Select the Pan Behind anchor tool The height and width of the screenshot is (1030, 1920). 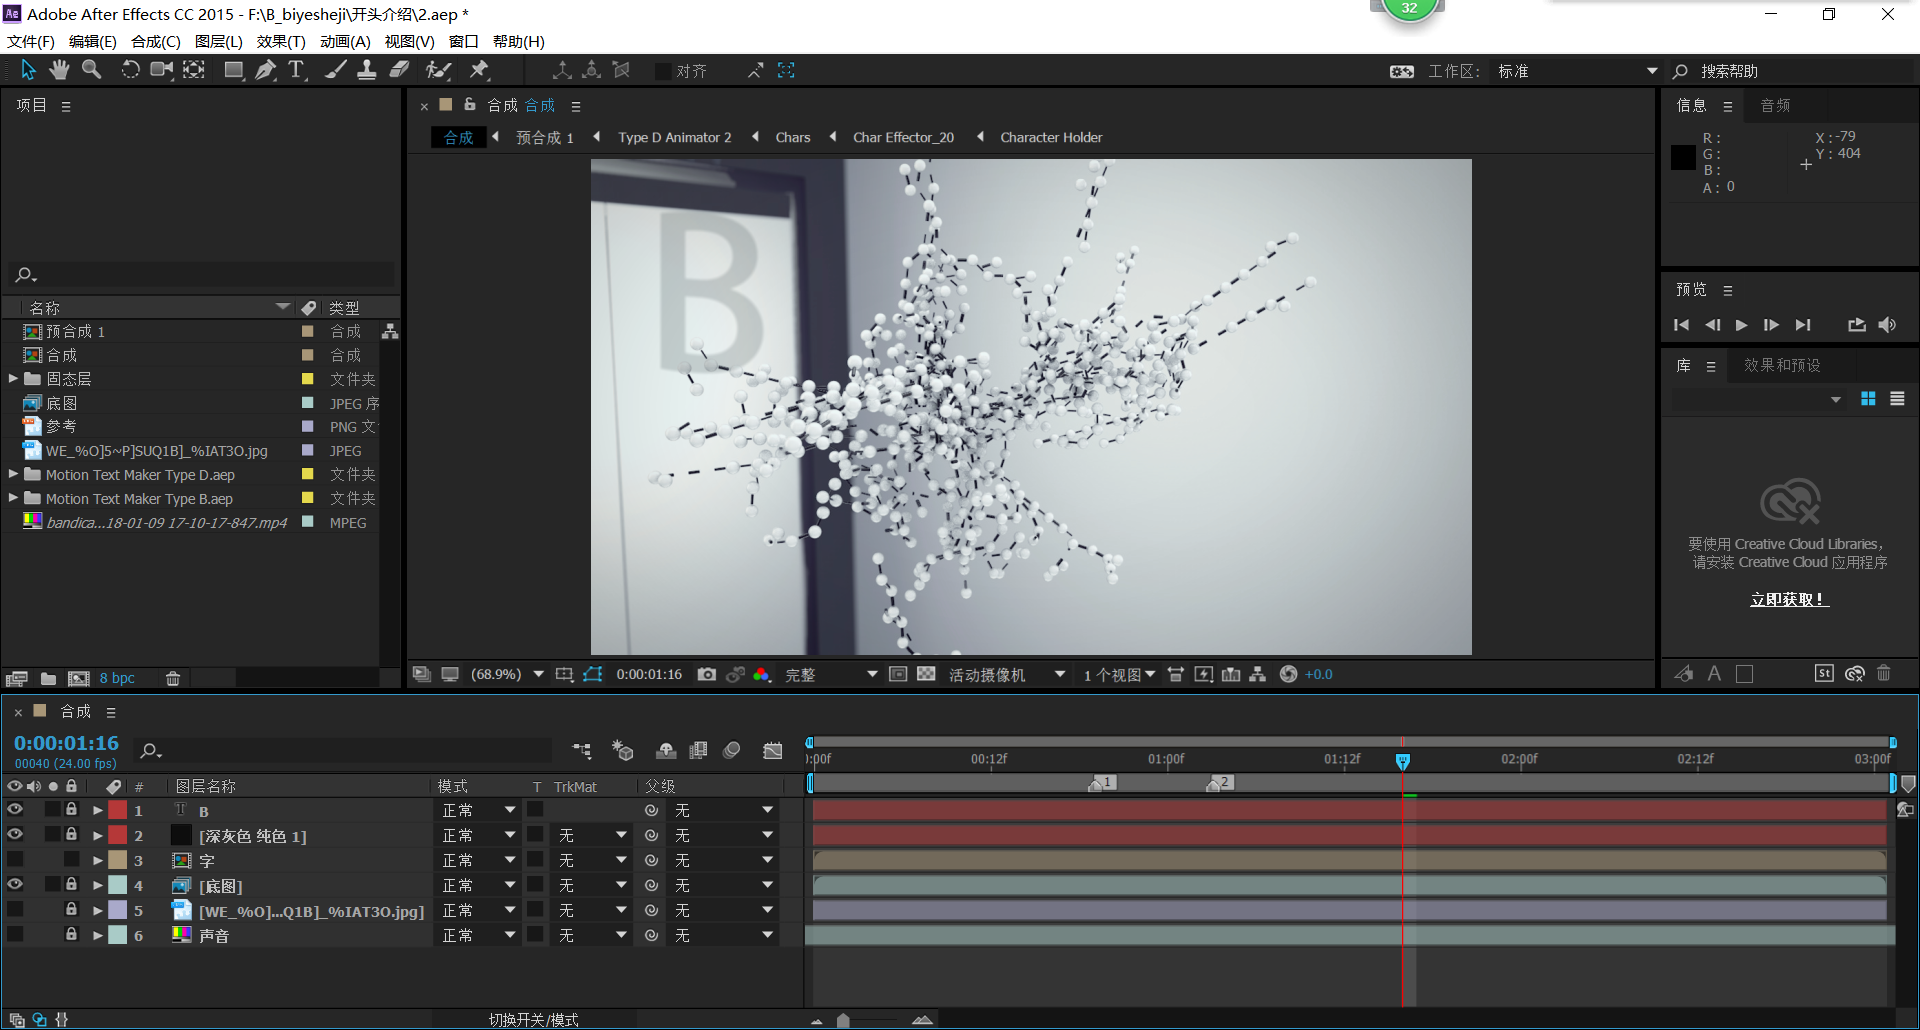194,70
